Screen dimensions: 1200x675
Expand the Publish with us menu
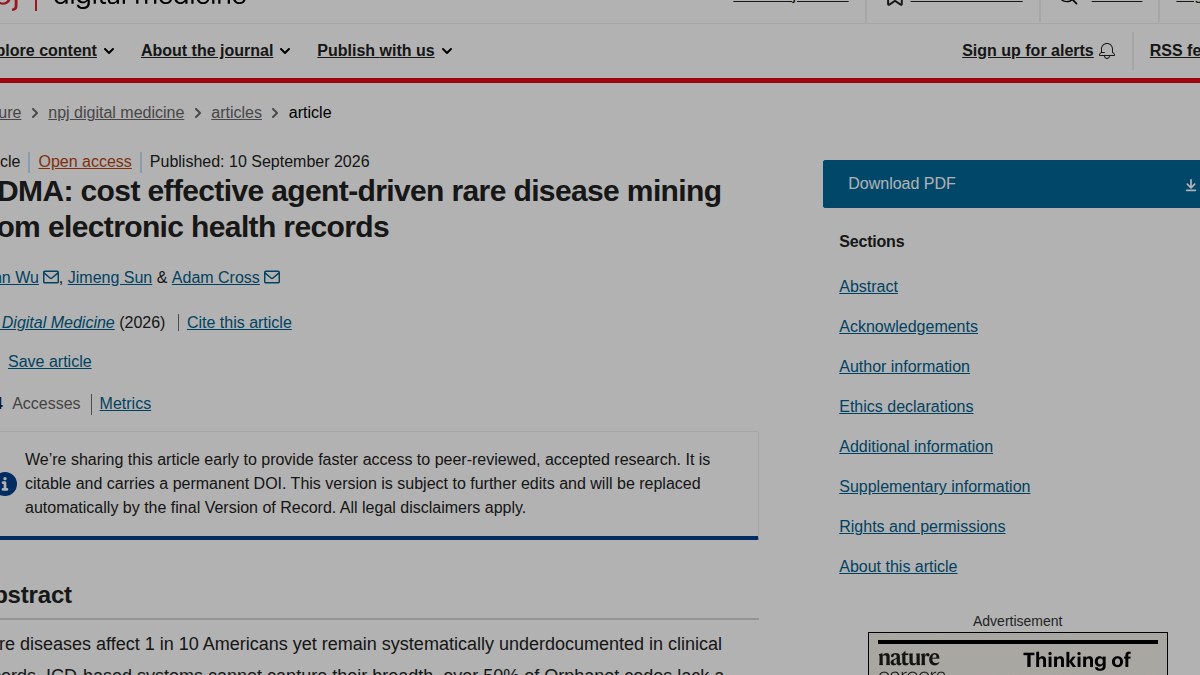(385, 51)
